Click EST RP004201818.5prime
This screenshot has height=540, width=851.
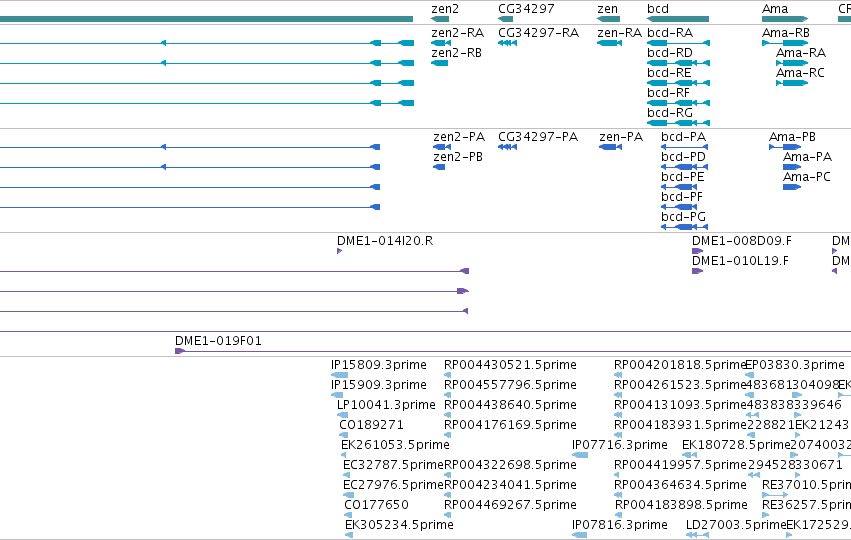[680, 365]
